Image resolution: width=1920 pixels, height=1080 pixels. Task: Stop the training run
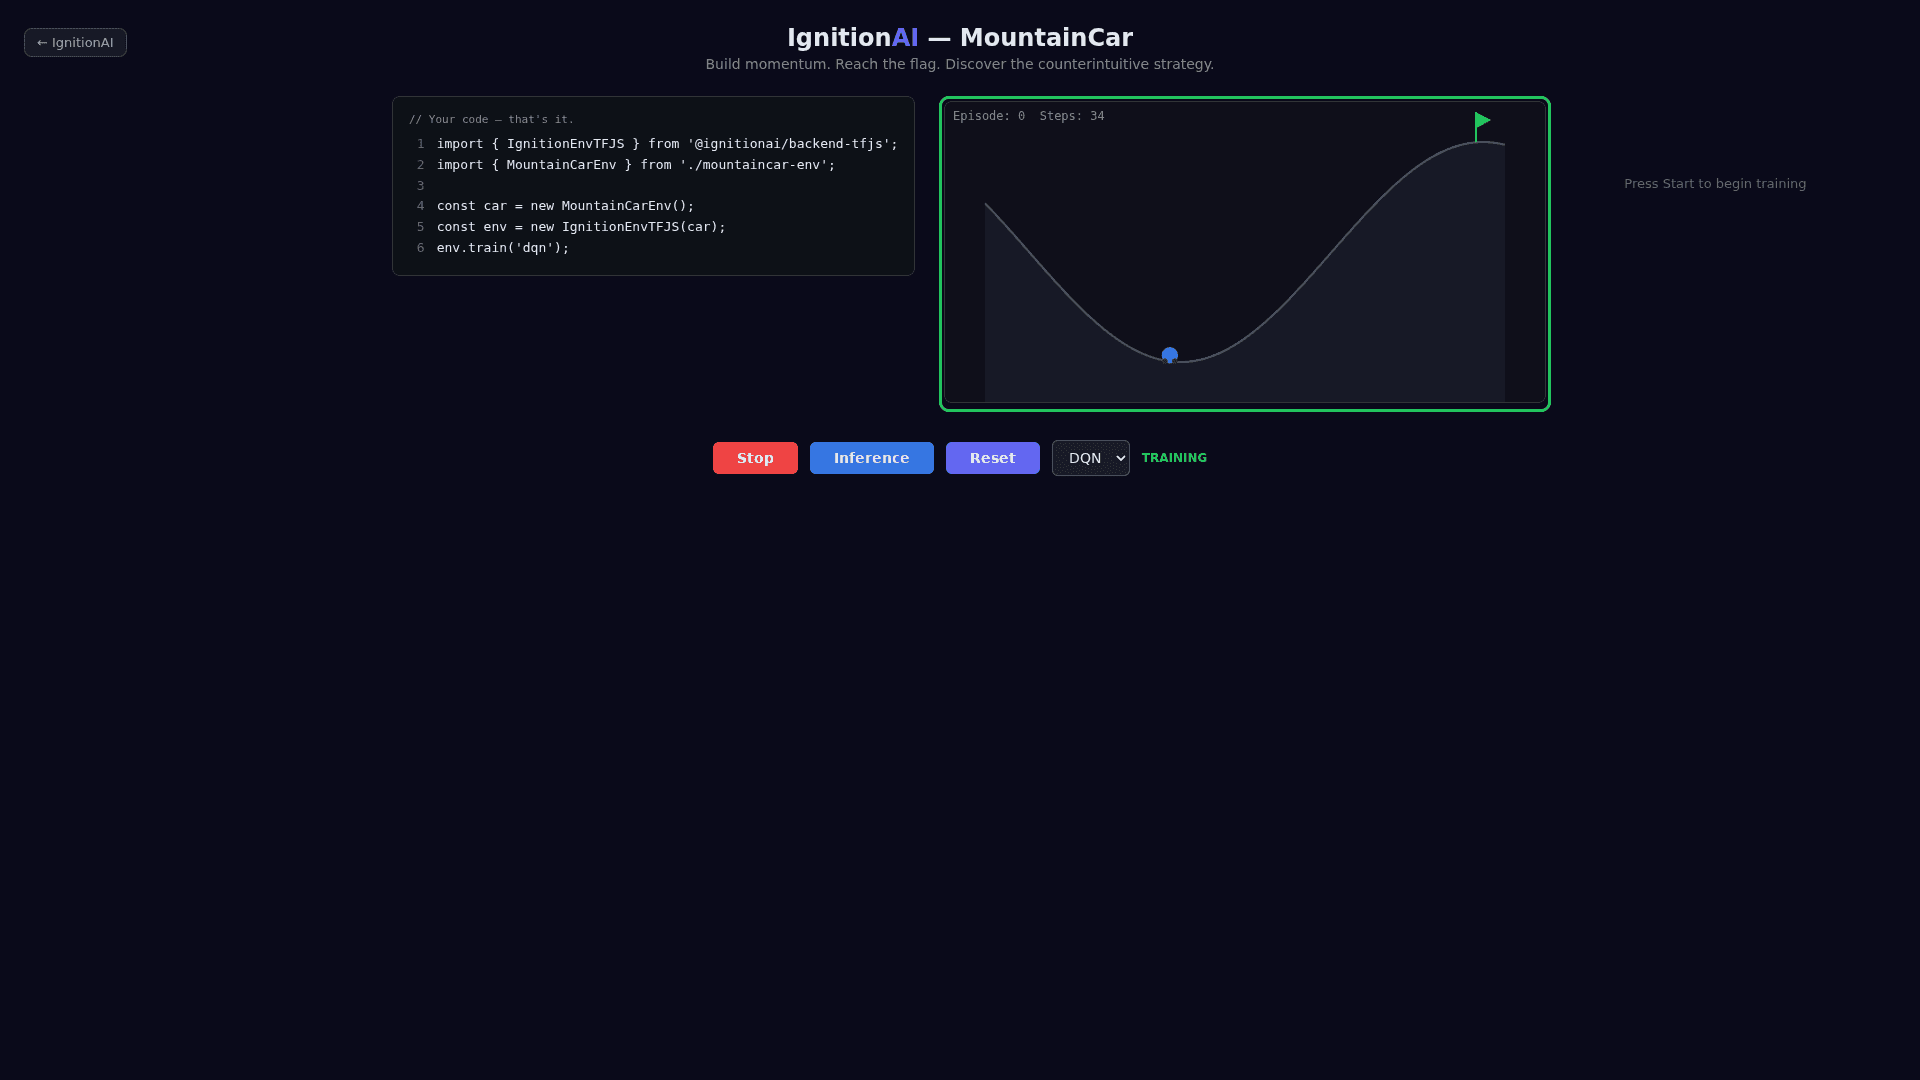755,458
